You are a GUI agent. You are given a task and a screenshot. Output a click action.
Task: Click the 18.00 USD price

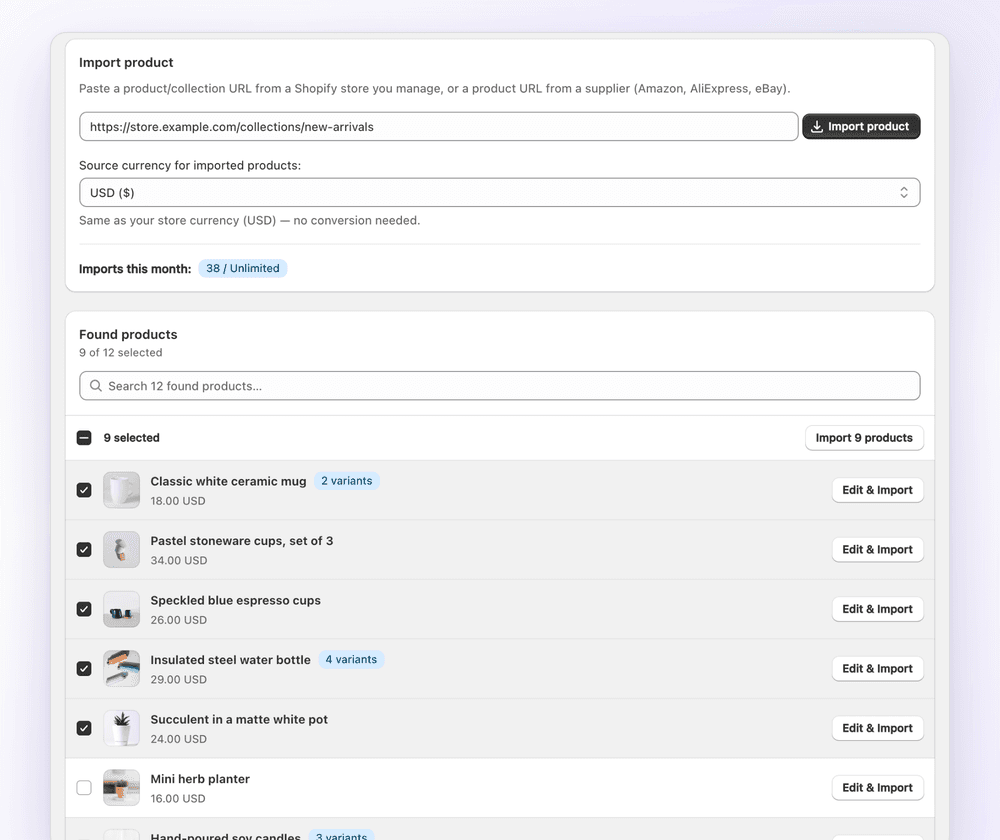point(178,501)
